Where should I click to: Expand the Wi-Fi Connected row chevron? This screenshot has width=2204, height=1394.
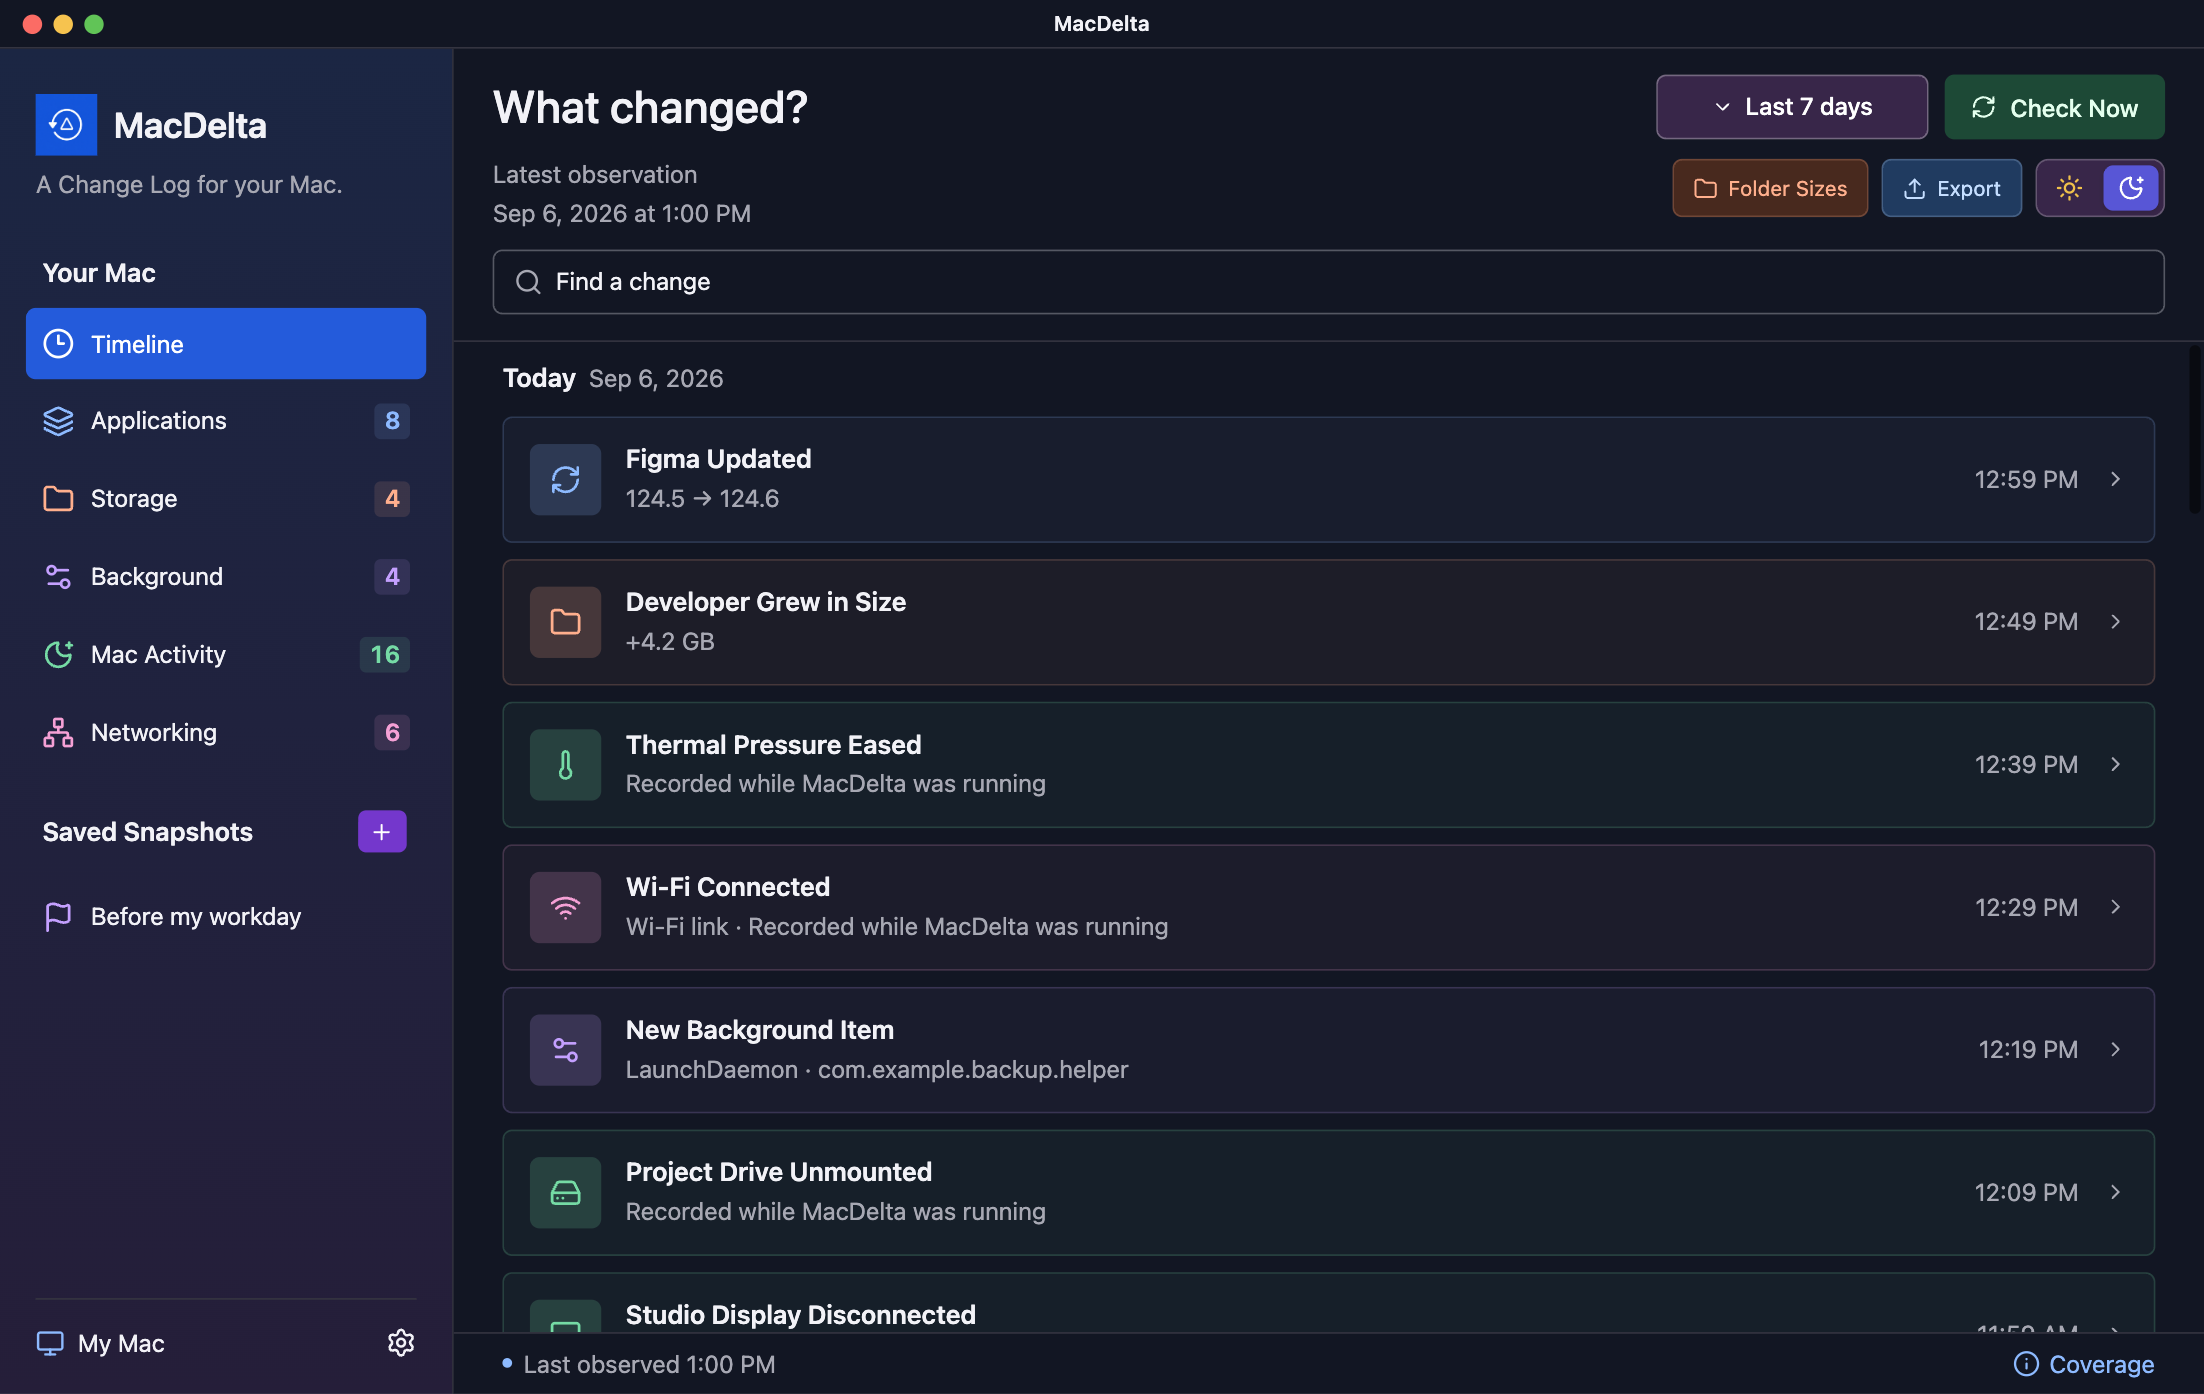2116,907
